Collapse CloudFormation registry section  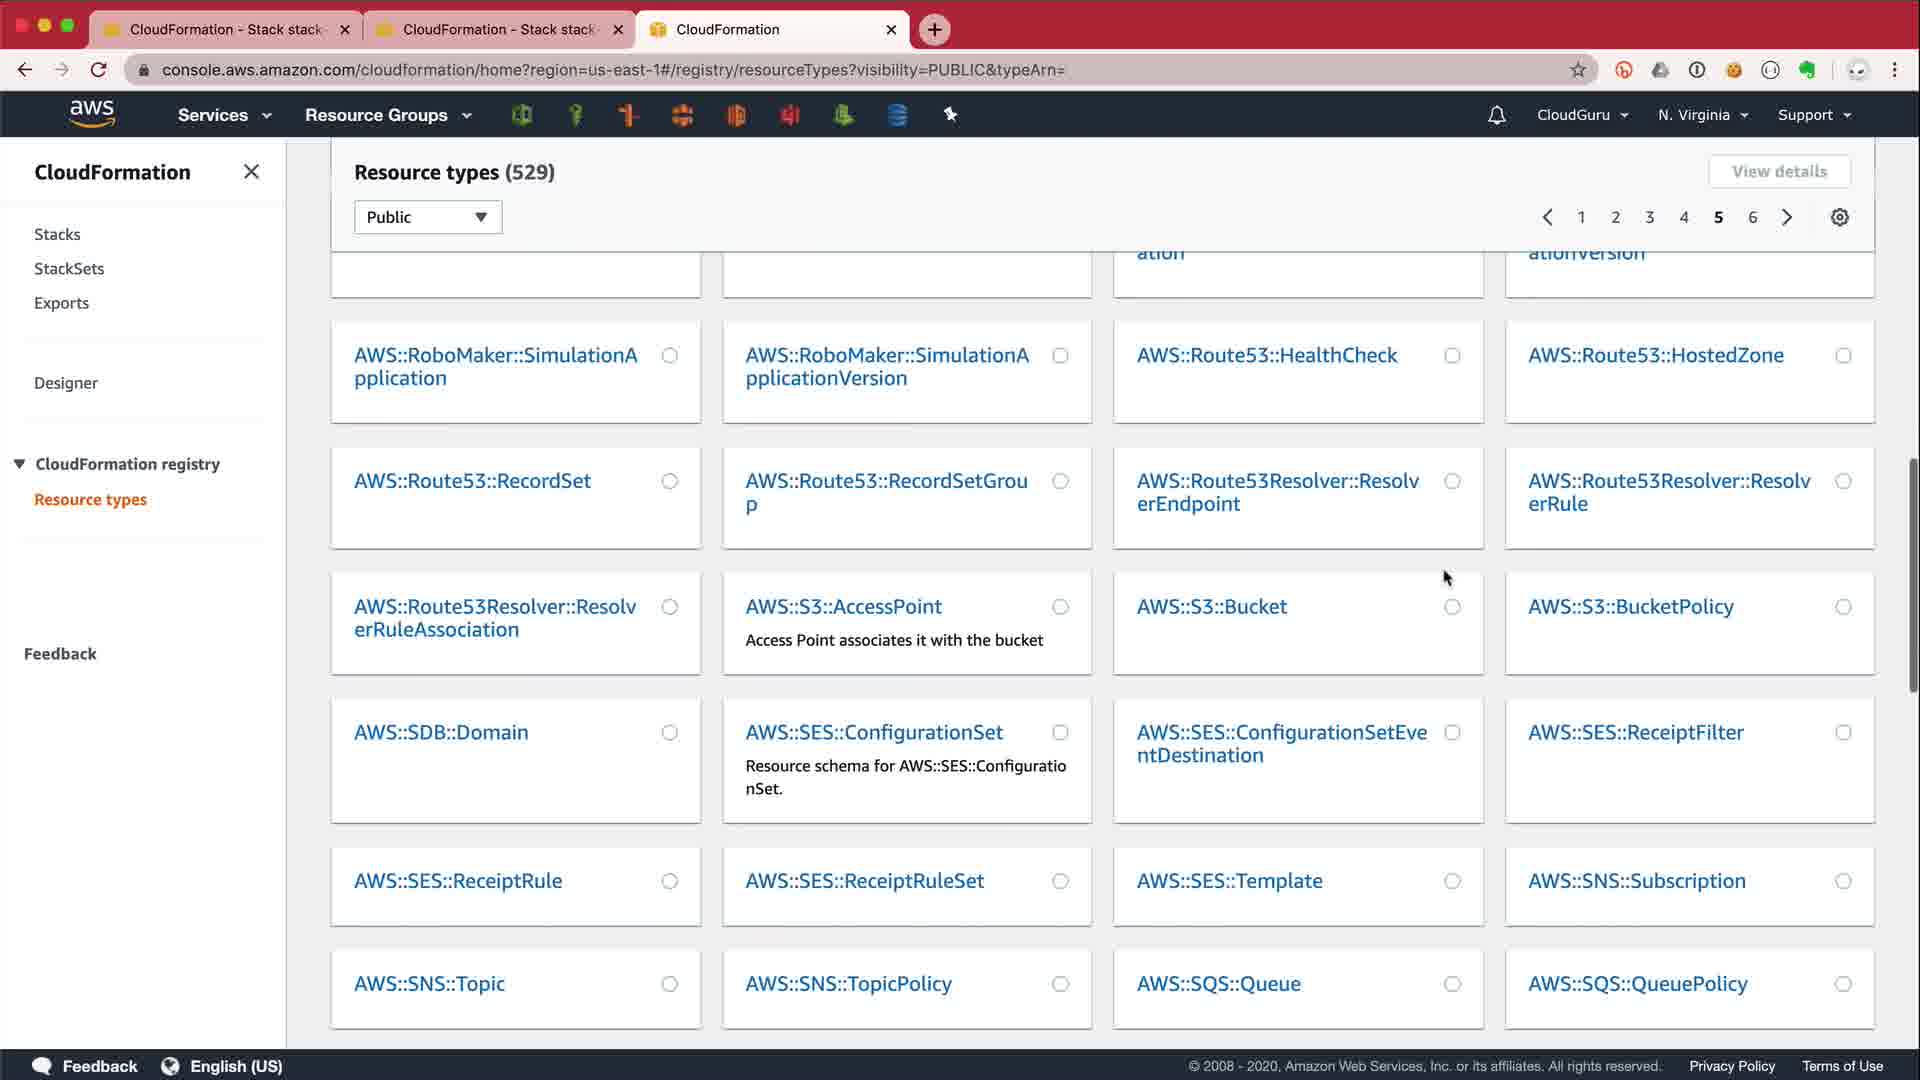click(19, 464)
